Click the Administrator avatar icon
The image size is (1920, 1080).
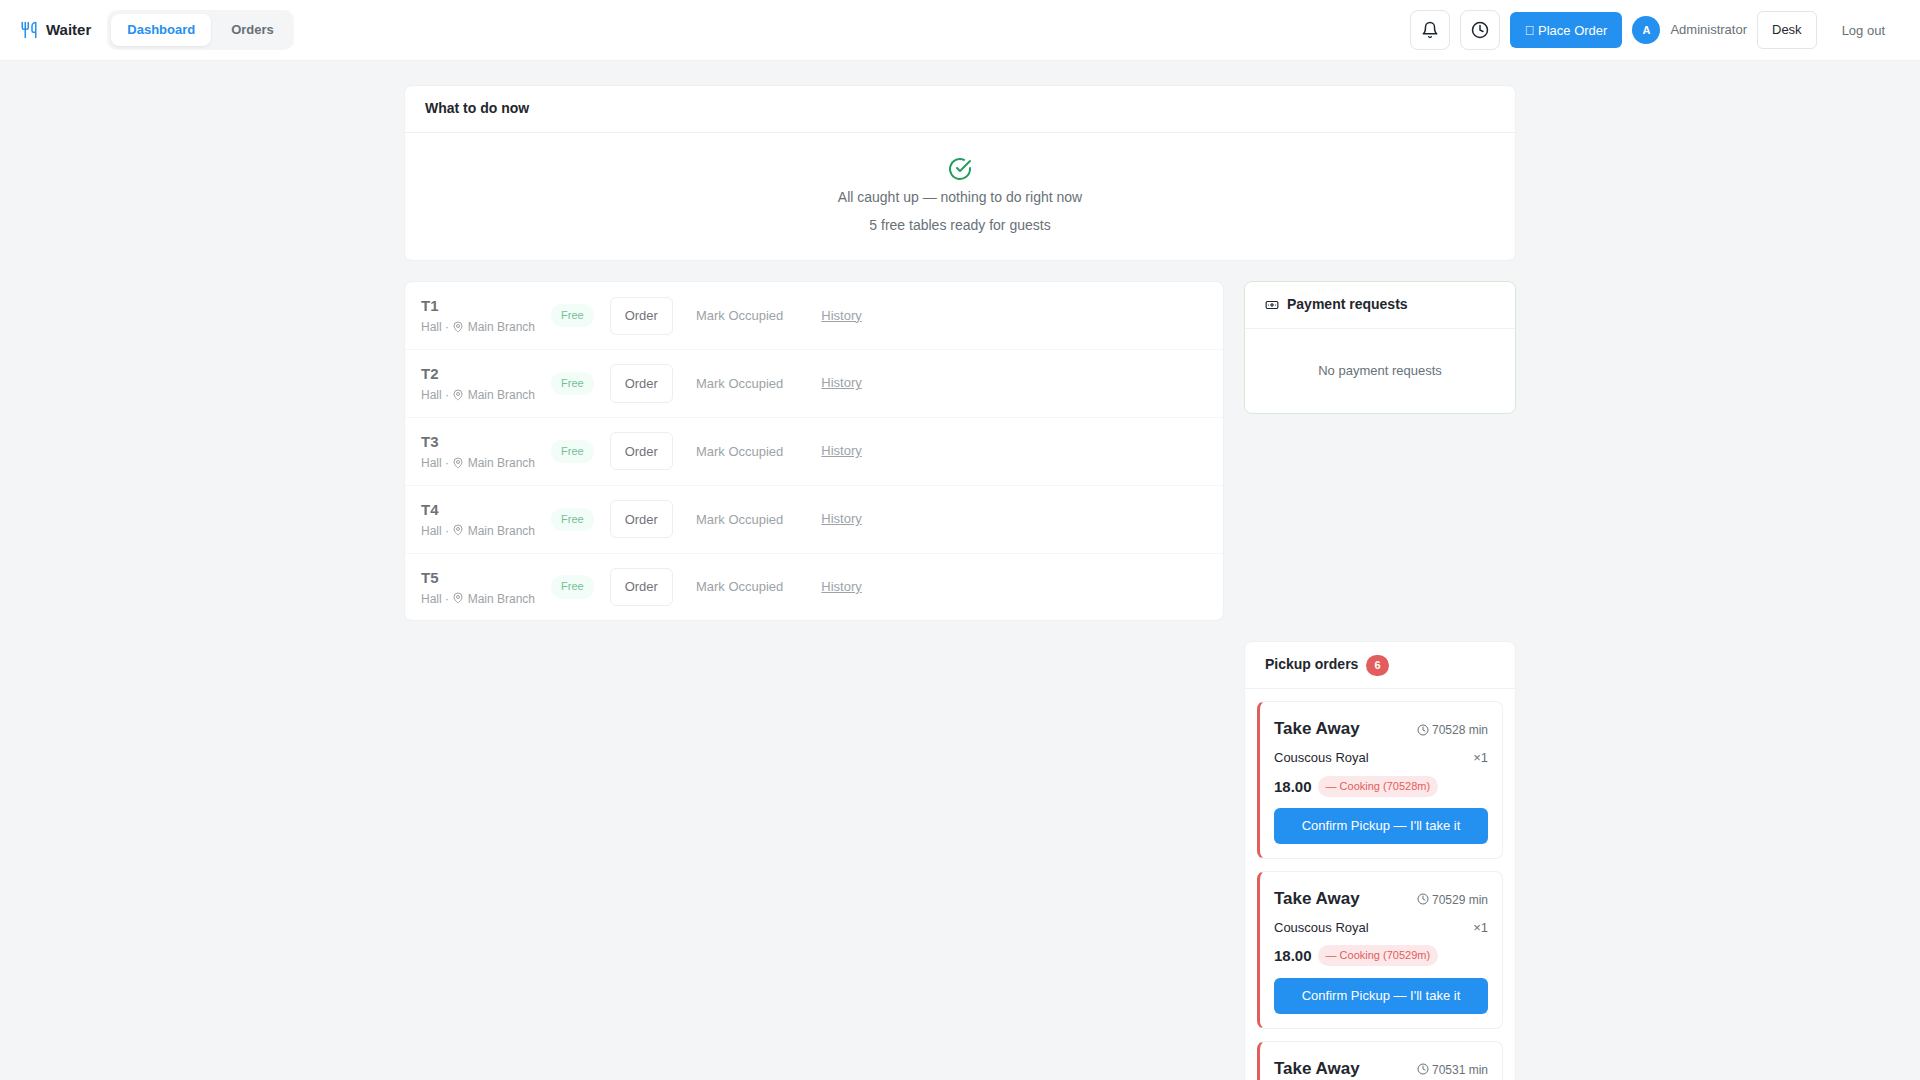(1646, 30)
